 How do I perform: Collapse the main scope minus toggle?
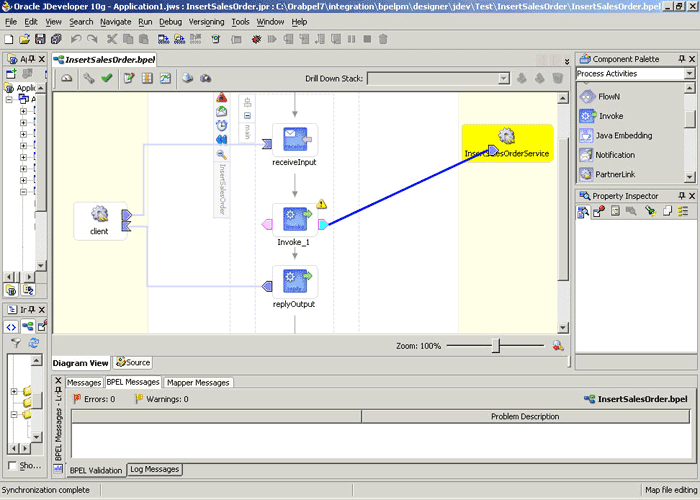(247, 116)
